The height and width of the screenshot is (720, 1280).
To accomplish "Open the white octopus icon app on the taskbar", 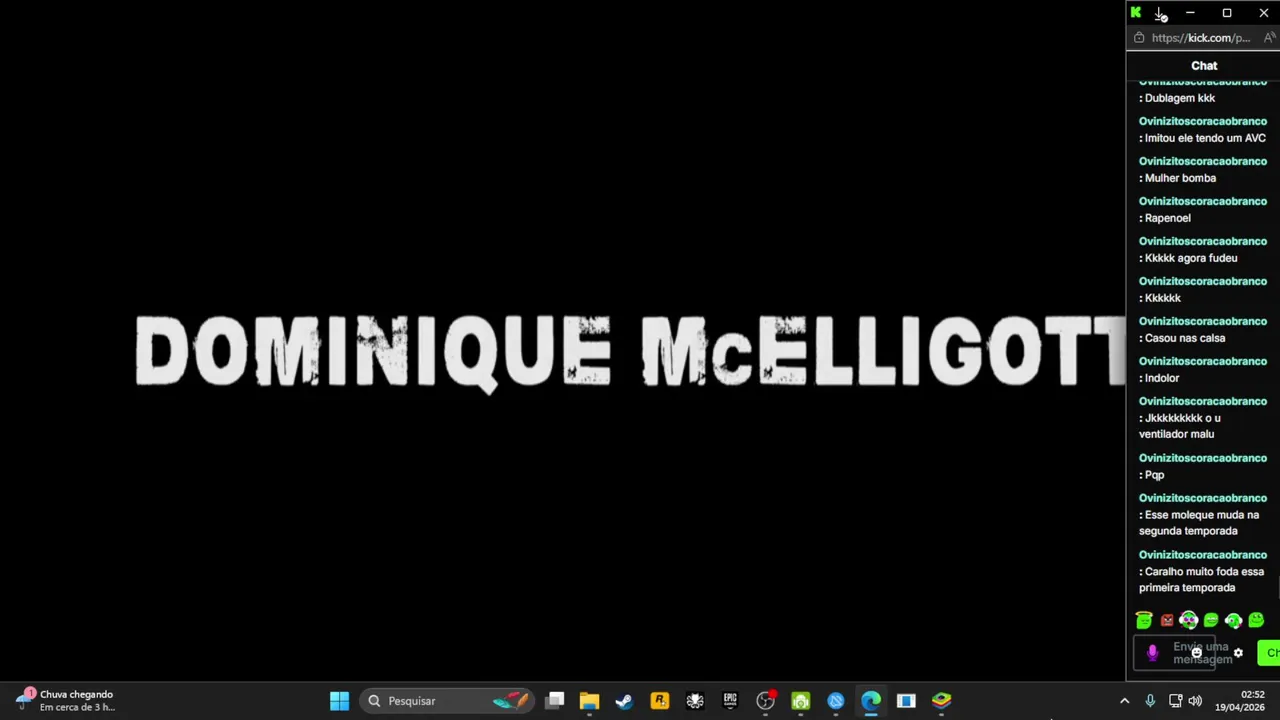I will [x=695, y=701].
